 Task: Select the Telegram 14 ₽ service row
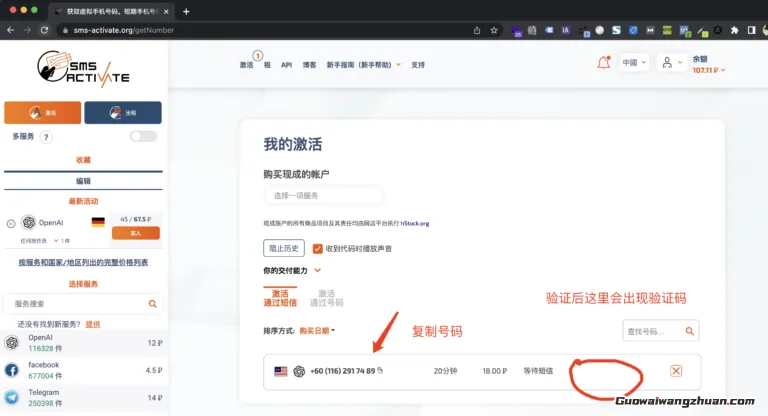click(84, 398)
